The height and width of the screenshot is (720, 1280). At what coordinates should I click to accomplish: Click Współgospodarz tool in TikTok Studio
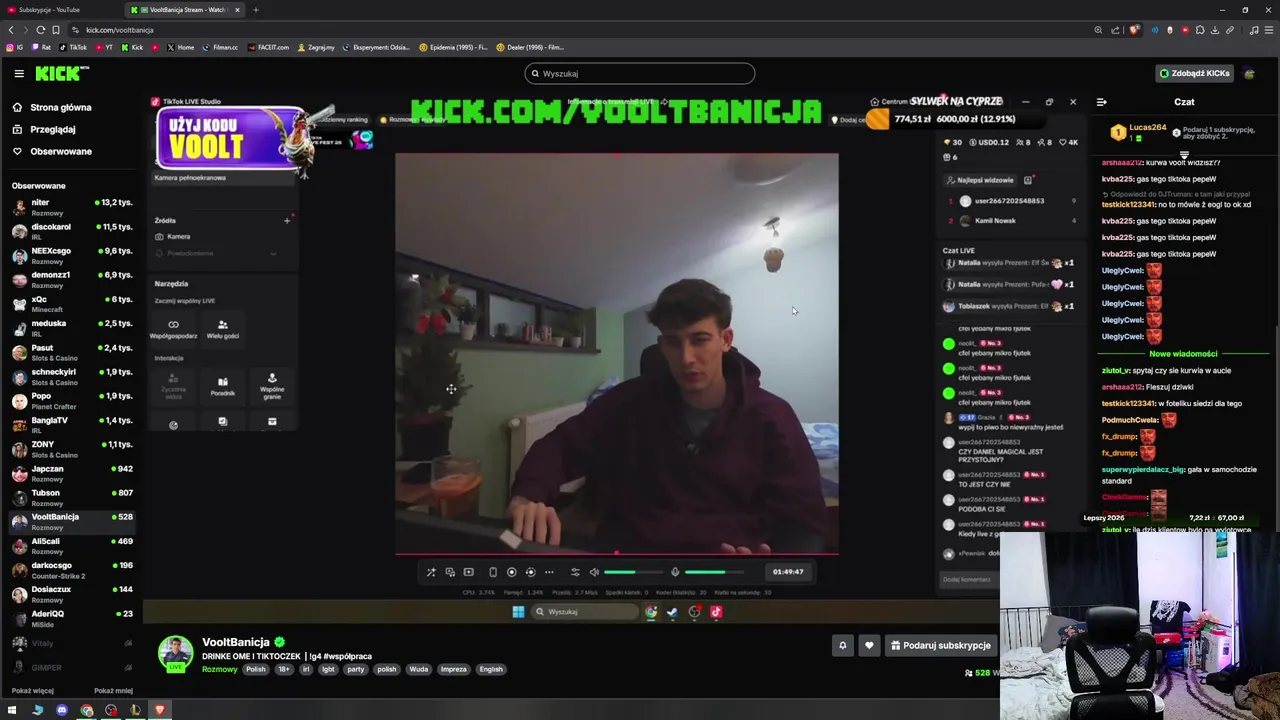[x=173, y=329]
